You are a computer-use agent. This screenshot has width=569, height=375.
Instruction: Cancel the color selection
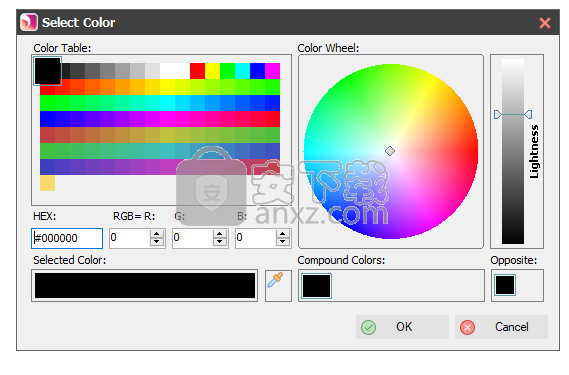[x=501, y=327]
